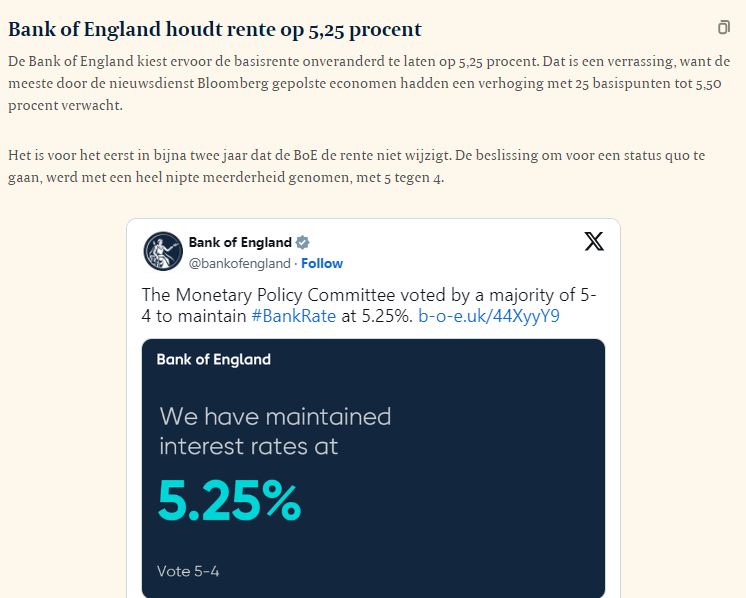Follow the Bank of England account
746x598 pixels.
[322, 264]
